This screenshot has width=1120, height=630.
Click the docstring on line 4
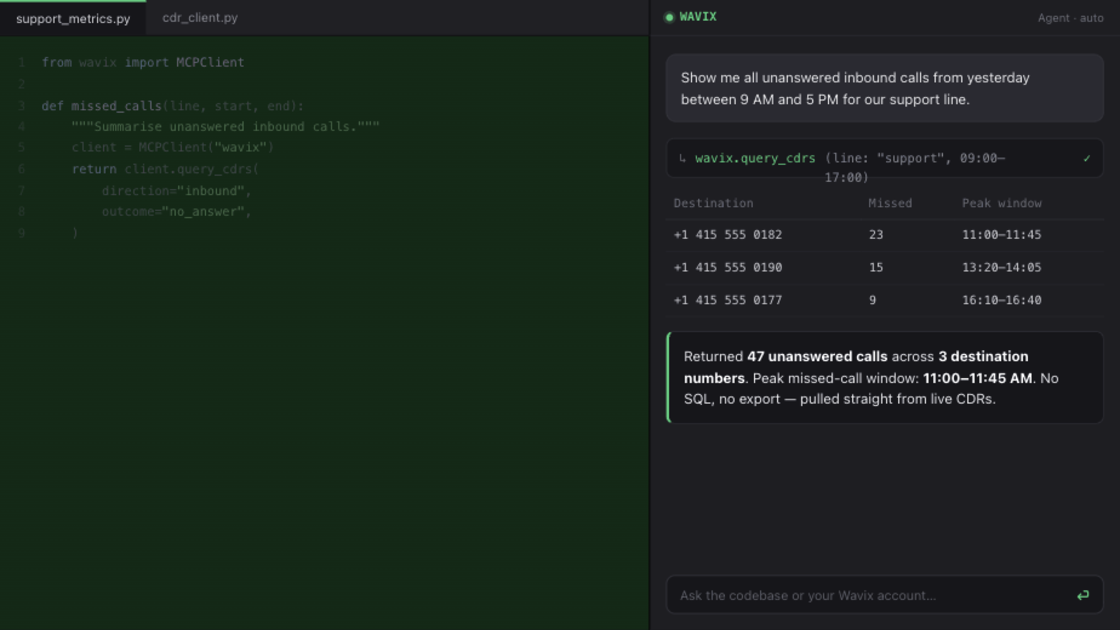coord(225,127)
